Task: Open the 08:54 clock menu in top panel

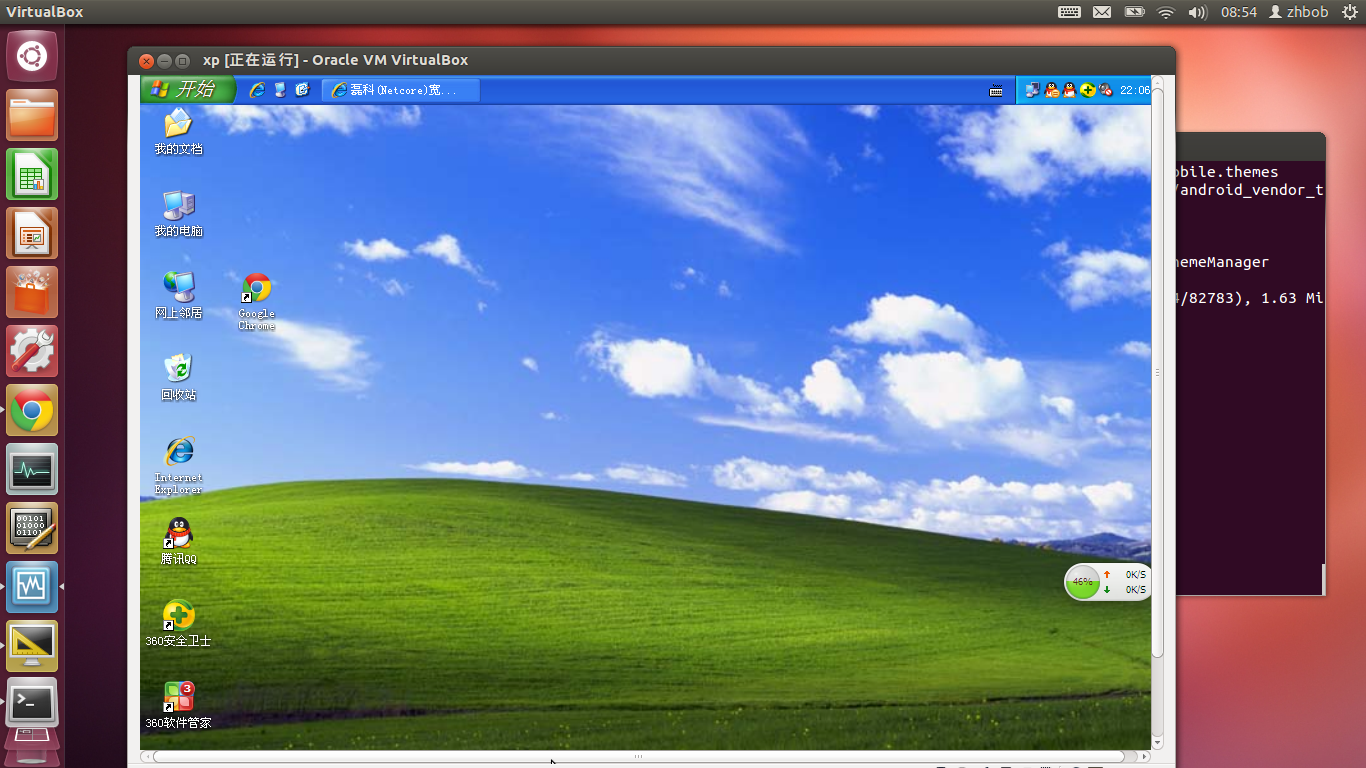Action: point(1239,12)
